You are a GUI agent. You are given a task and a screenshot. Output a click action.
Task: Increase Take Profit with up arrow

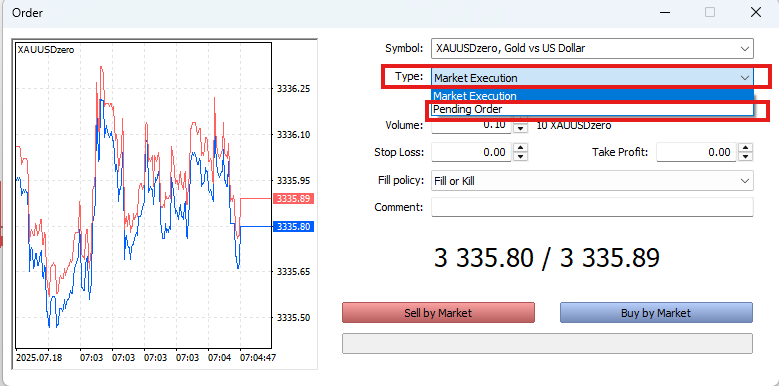pyautogui.click(x=746, y=148)
